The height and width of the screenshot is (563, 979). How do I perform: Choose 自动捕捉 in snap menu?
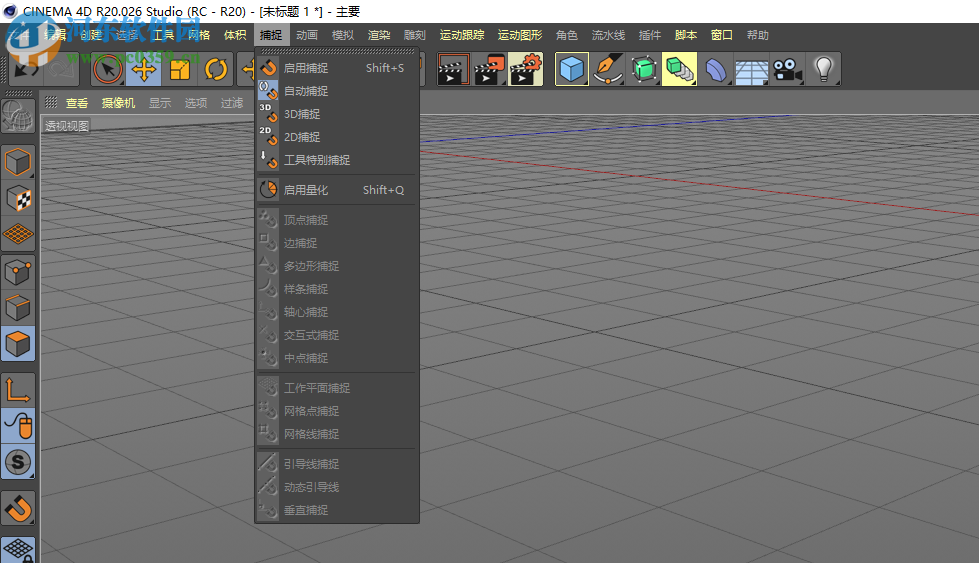point(337,91)
